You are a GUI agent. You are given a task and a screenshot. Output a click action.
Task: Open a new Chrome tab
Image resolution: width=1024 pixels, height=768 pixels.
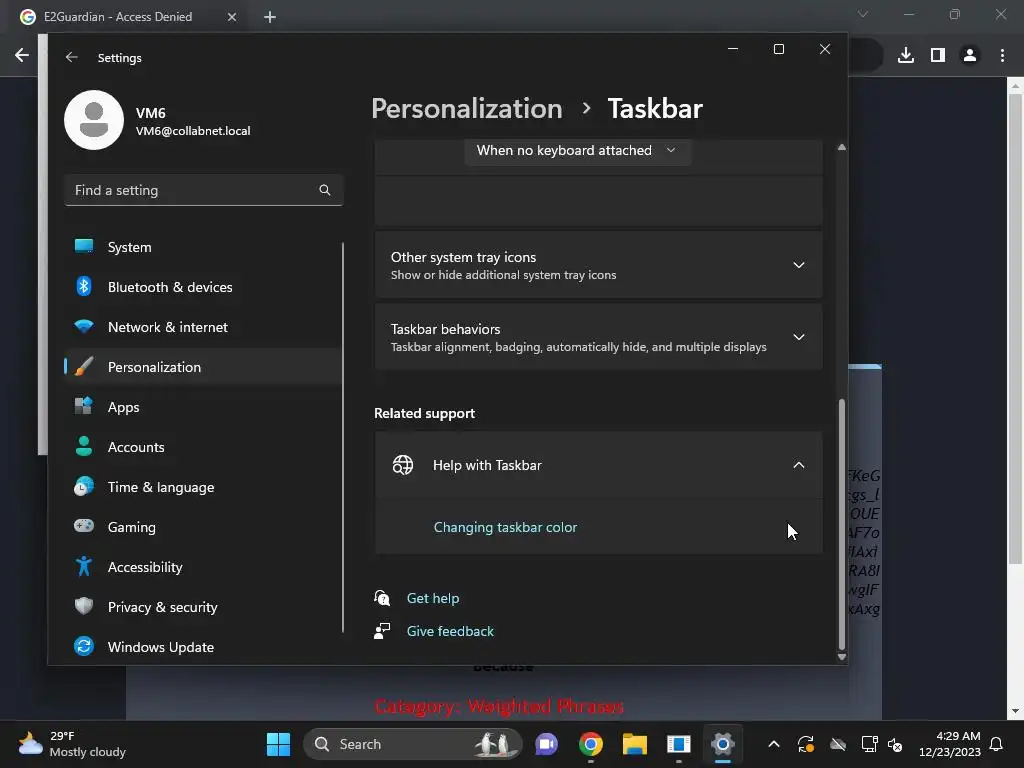click(270, 17)
